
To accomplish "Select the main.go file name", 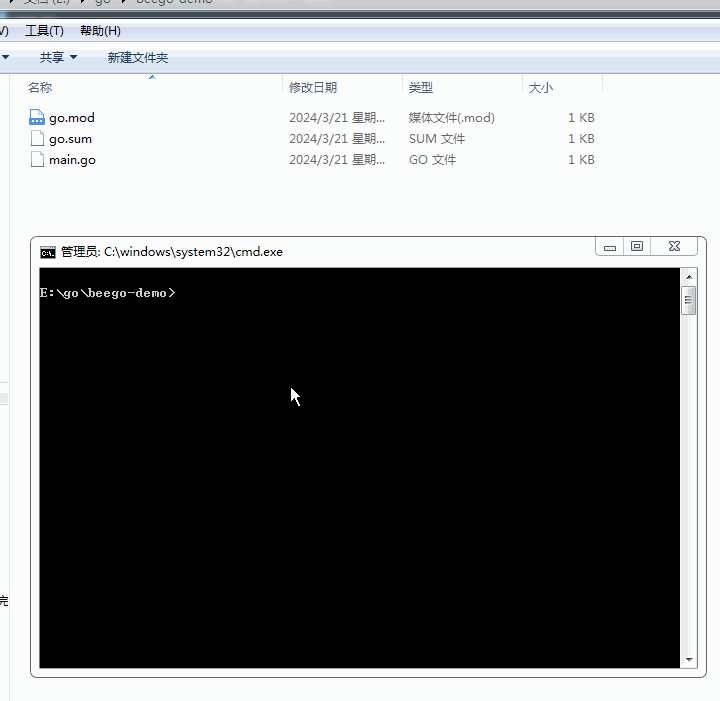I will pyautogui.click(x=72, y=160).
